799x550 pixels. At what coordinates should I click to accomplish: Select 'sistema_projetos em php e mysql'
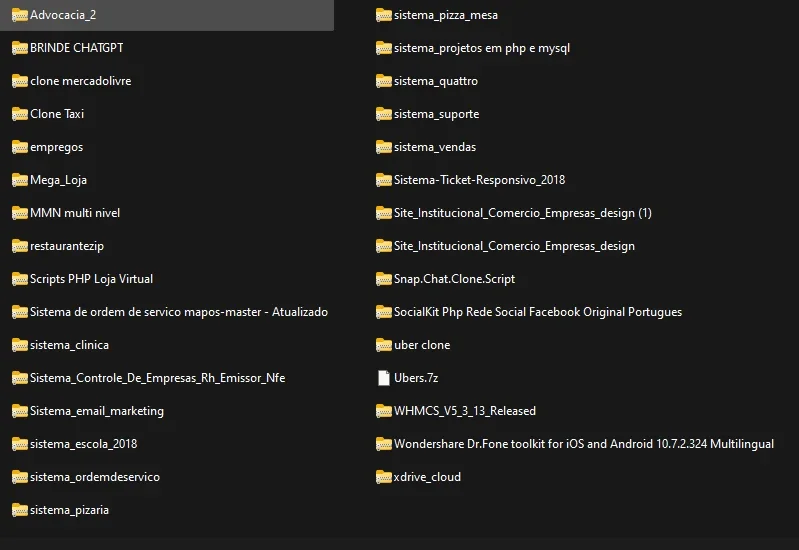(482, 48)
